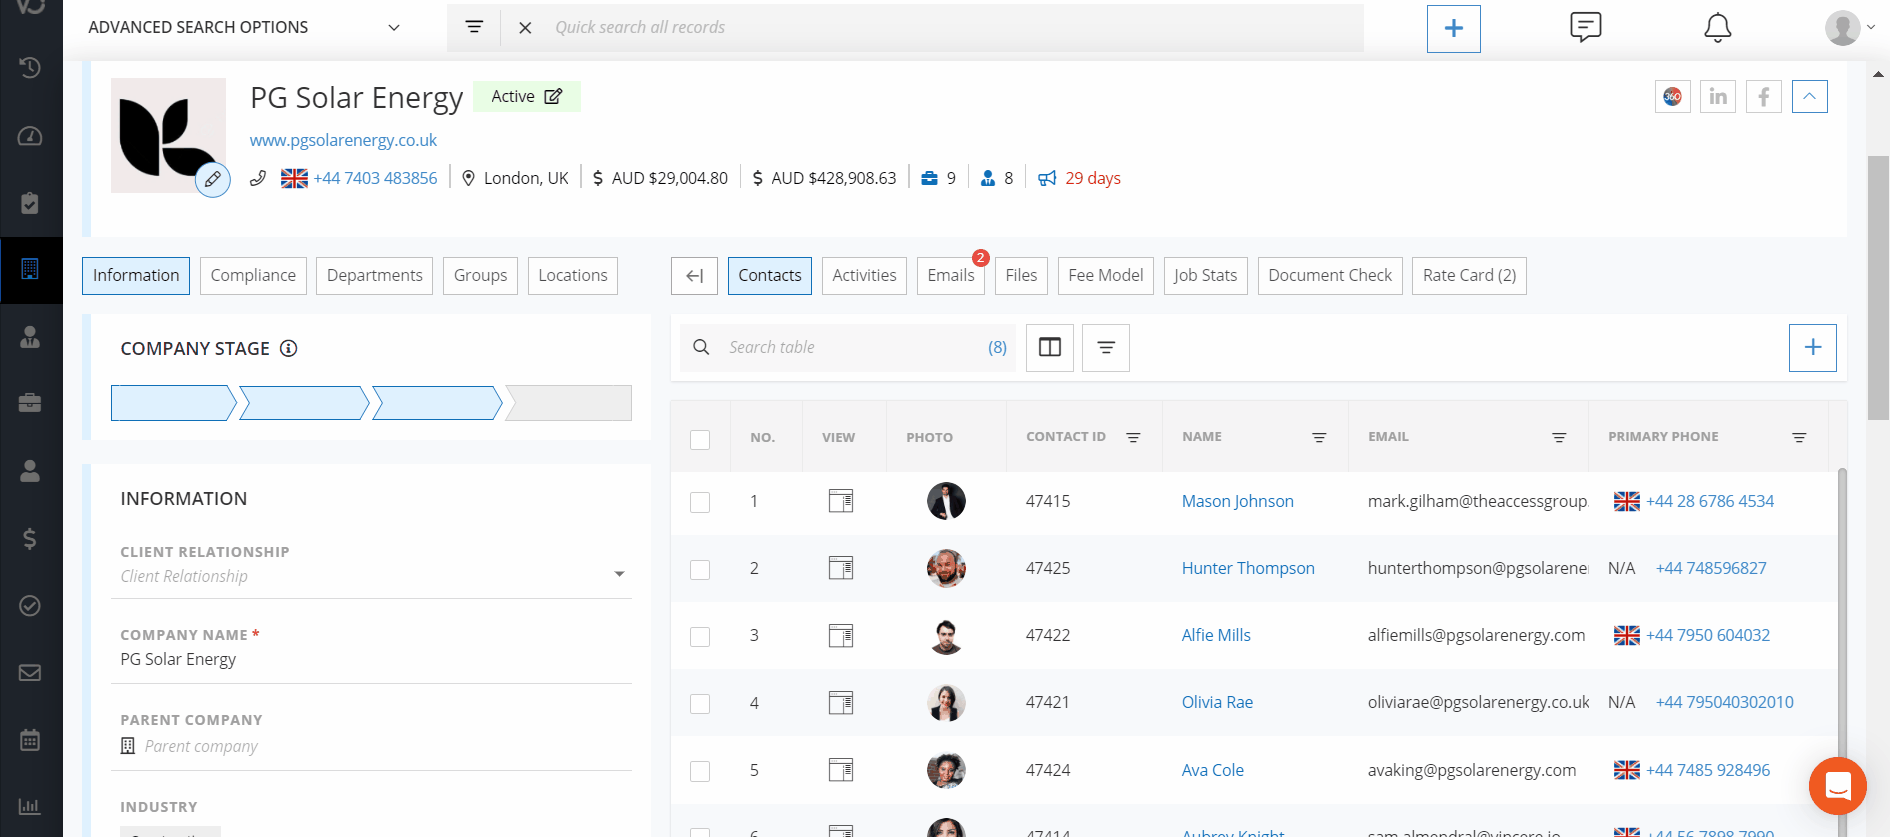
Task: Open the recent history sidebar icon
Action: (x=30, y=68)
